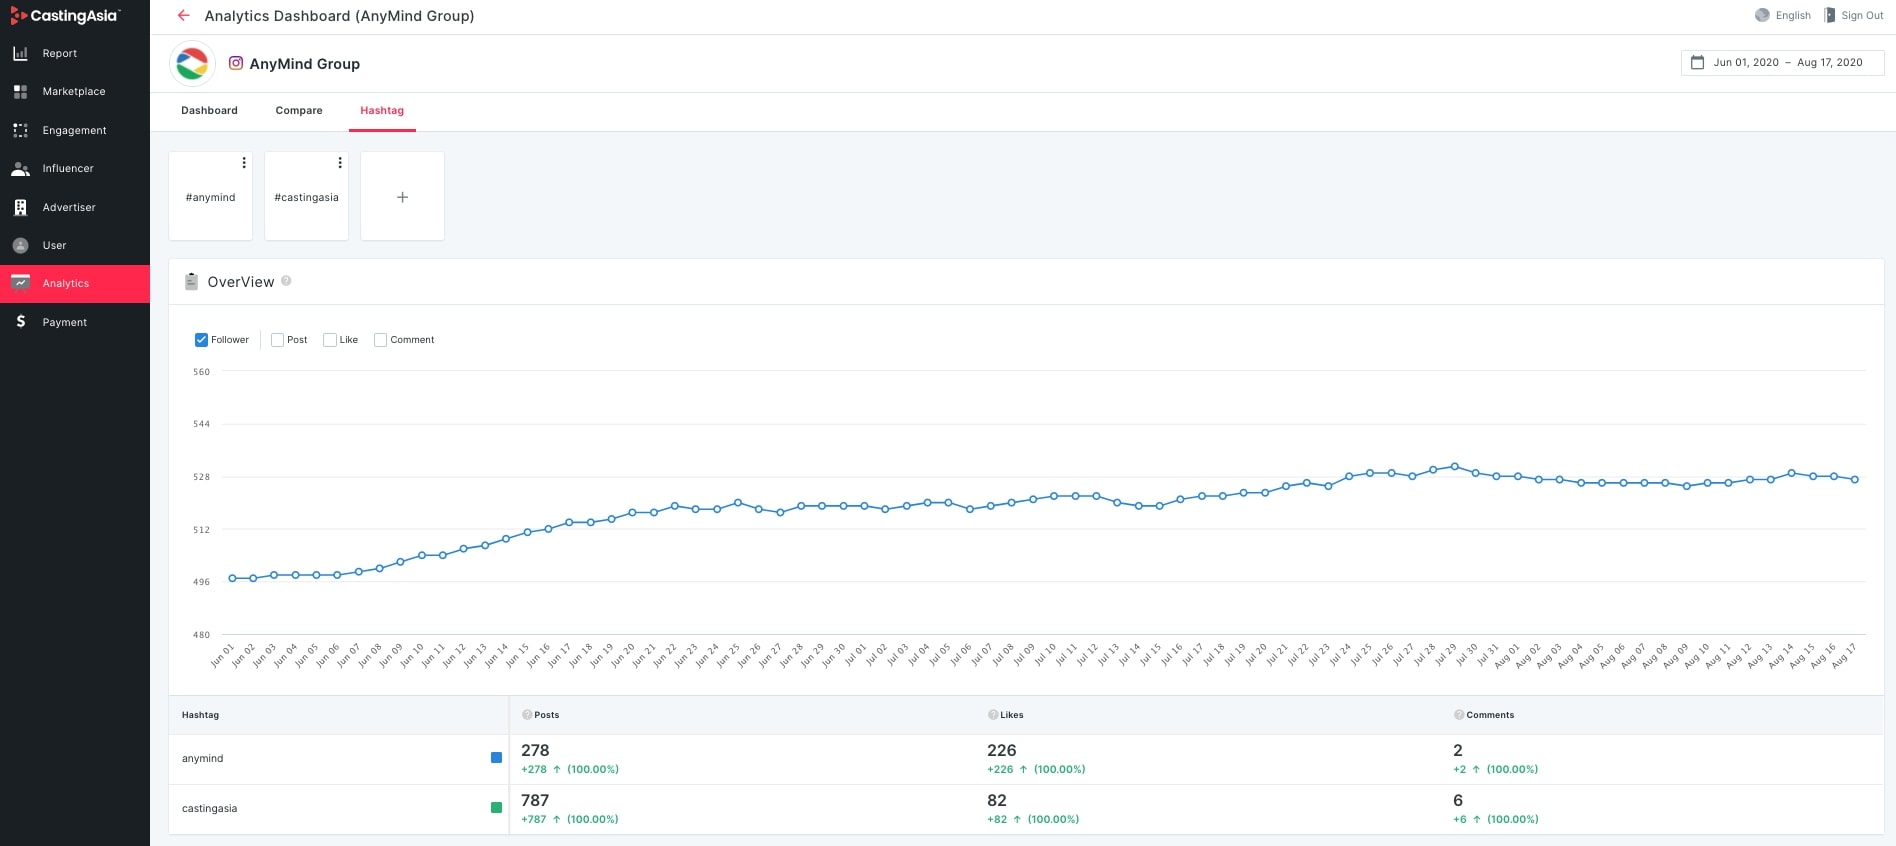Image resolution: width=1896 pixels, height=846 pixels.
Task: Click the 278 posts value
Action: [535, 750]
